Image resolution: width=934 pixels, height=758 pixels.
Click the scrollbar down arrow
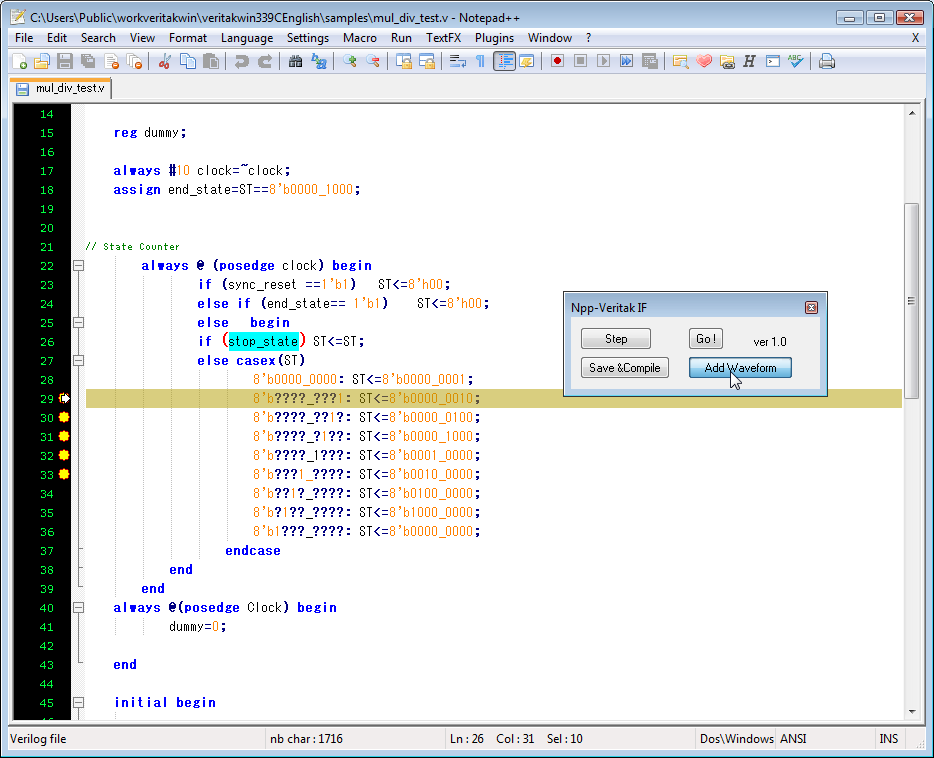[911, 712]
